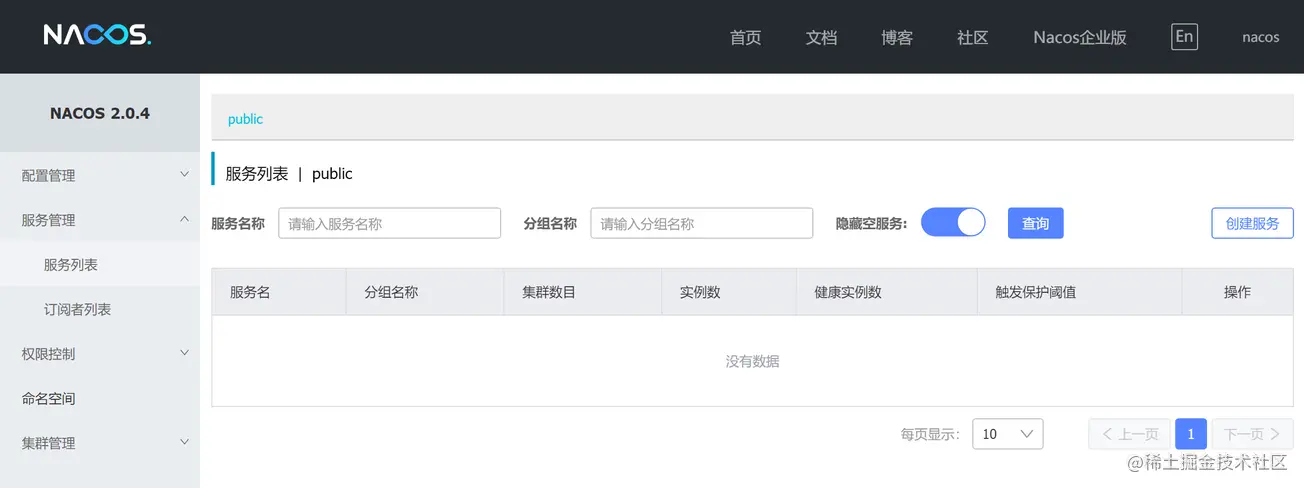Click the 服务列表 | public page heading

coord(289,173)
